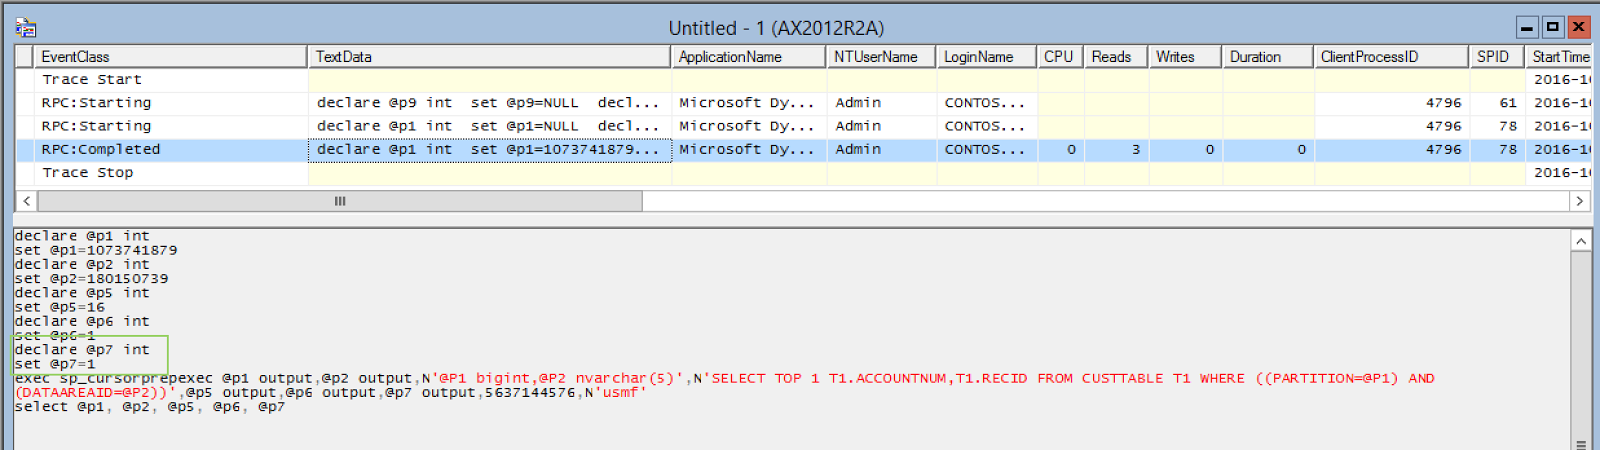Sort by ApplicationName column header
1600x450 pixels.
click(730, 57)
